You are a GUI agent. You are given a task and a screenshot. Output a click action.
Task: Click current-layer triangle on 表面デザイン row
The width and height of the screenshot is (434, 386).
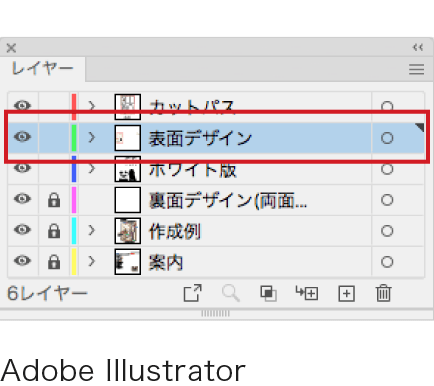[x=419, y=127]
